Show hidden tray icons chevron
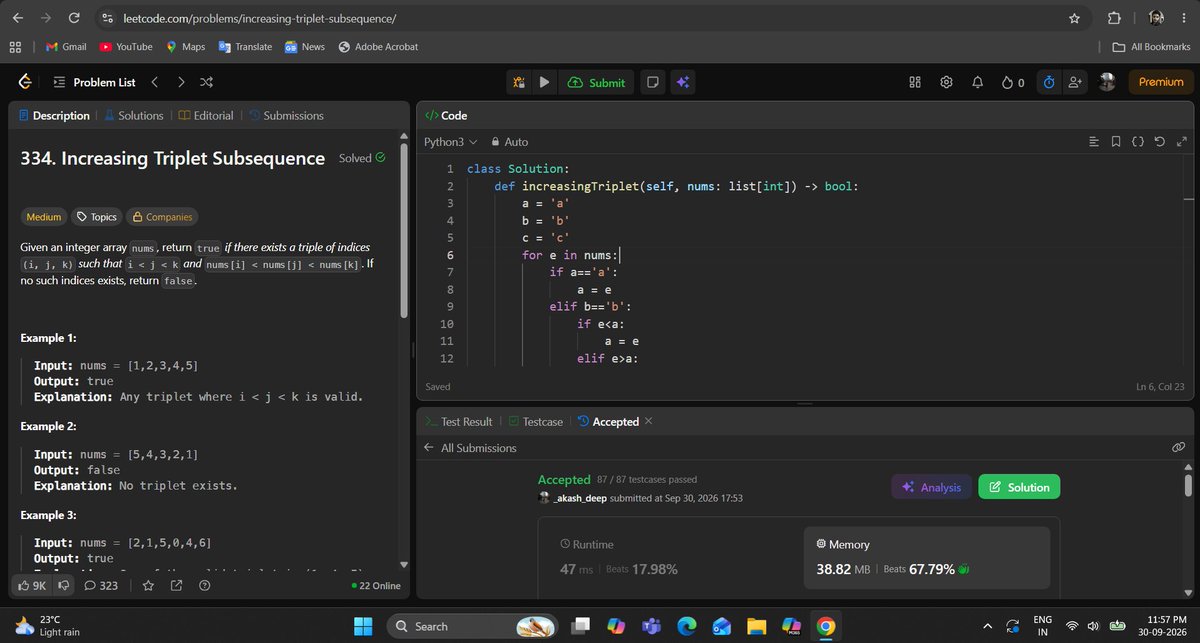The image size is (1200, 643). pyautogui.click(x=988, y=626)
